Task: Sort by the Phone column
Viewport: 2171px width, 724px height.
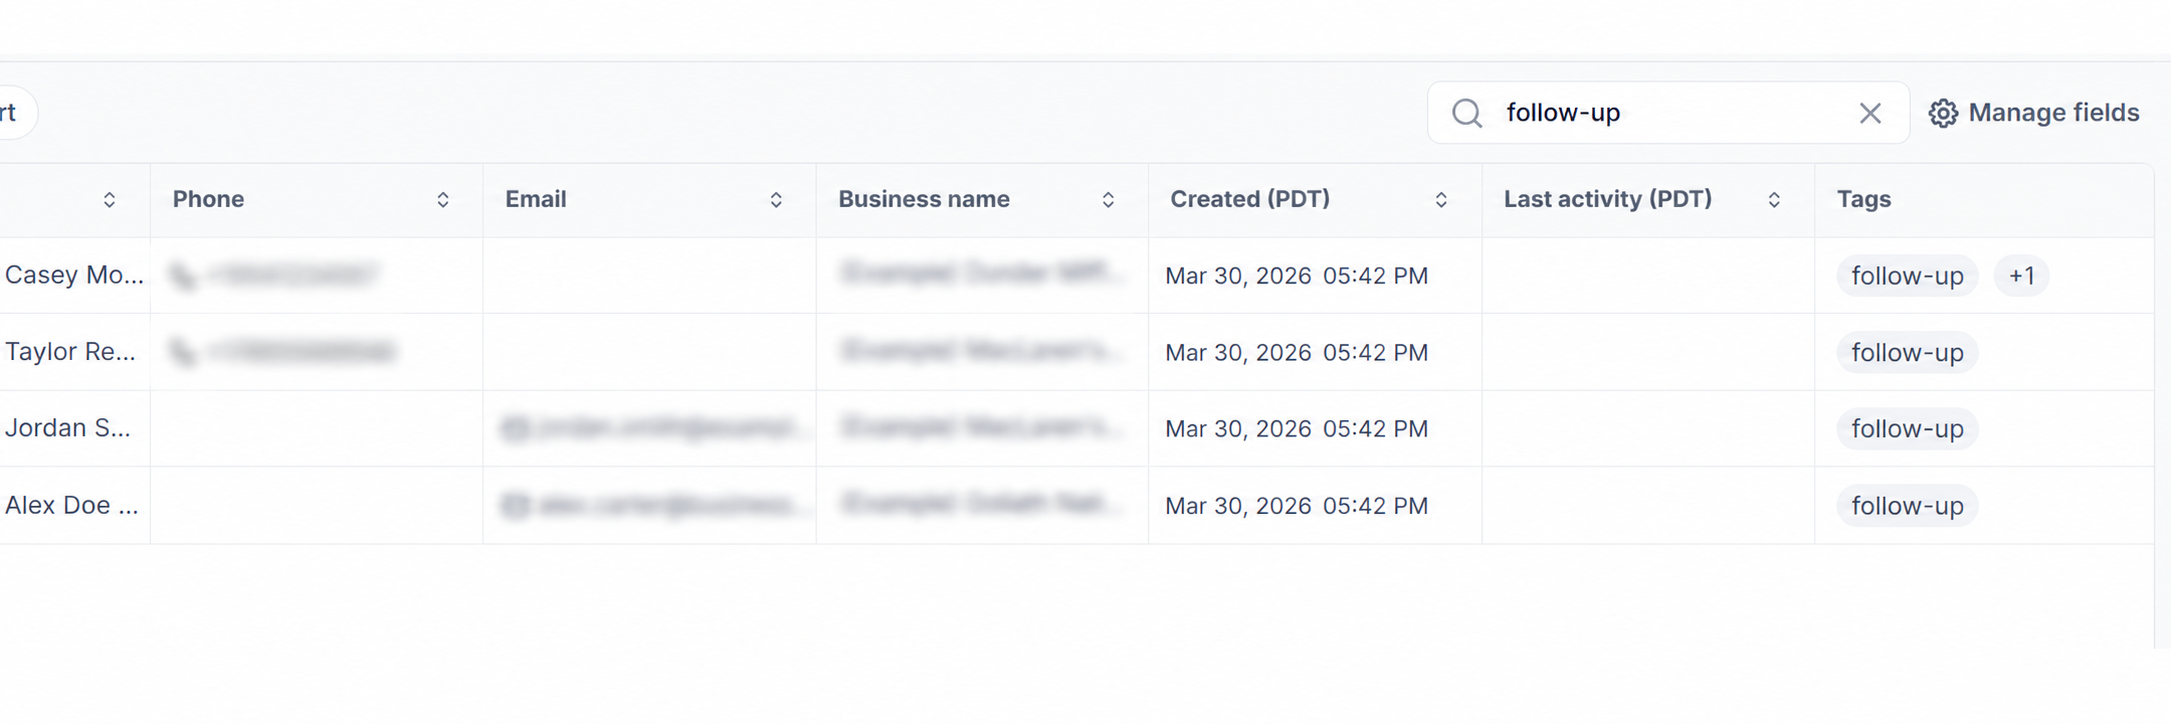Action: tap(443, 200)
